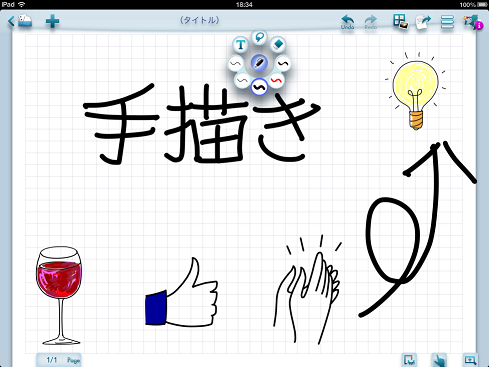Choose the medium black pen preset next to the eraser
The height and width of the screenshot is (367, 489).
[283, 63]
